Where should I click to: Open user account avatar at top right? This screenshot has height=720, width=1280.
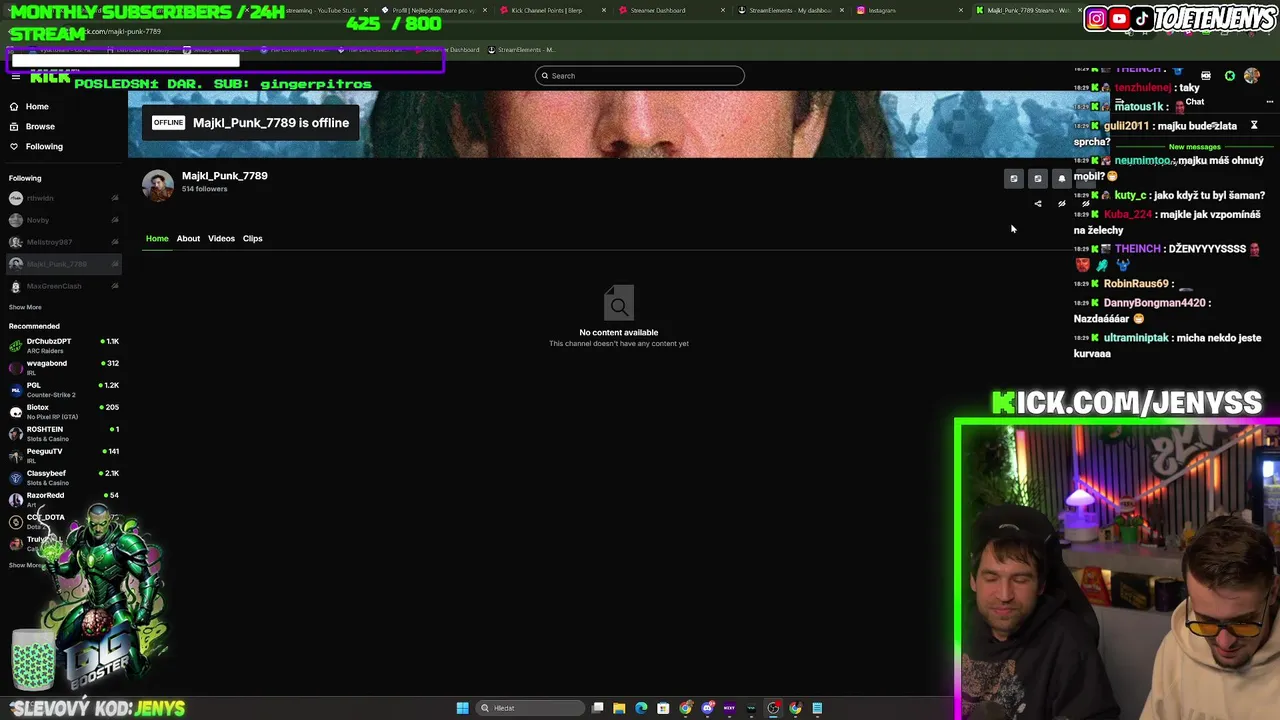click(x=1251, y=76)
